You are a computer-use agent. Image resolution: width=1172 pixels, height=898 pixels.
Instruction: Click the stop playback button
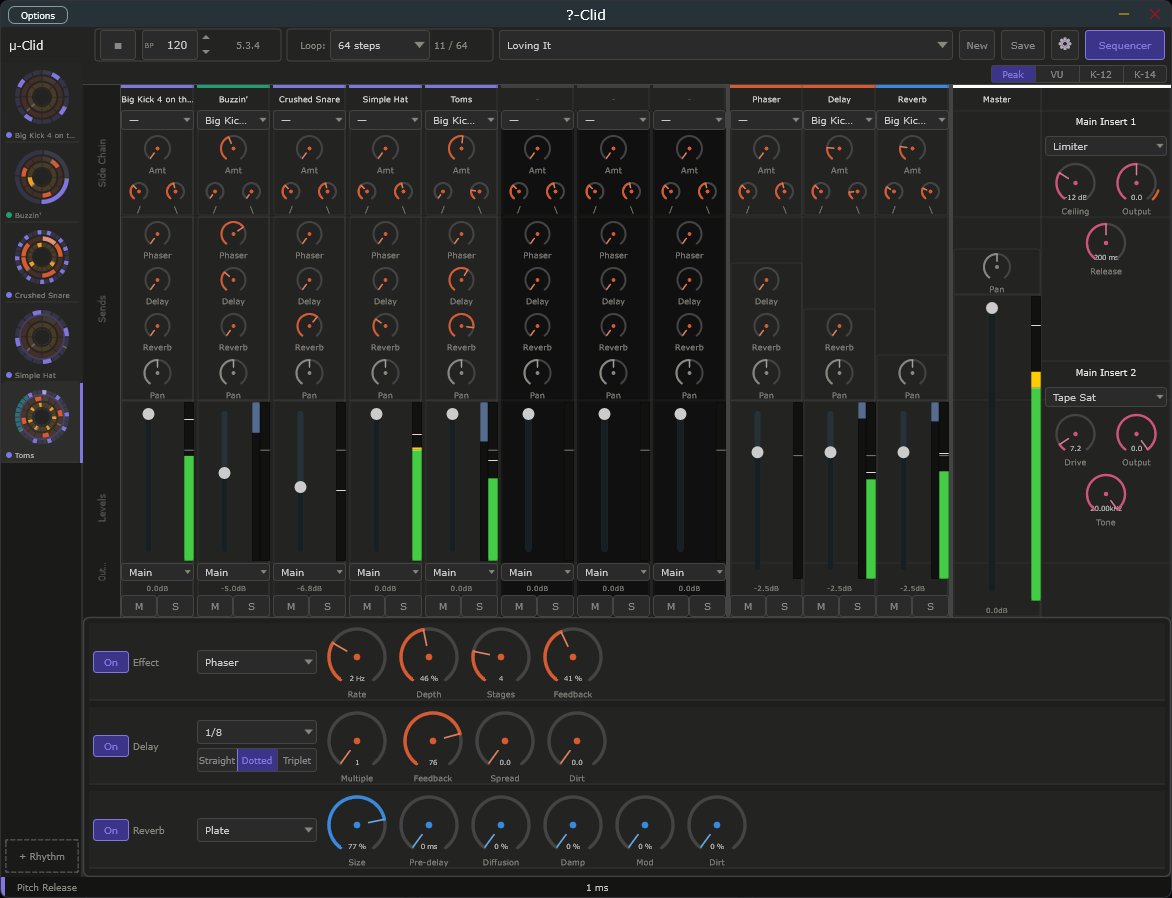click(x=117, y=46)
